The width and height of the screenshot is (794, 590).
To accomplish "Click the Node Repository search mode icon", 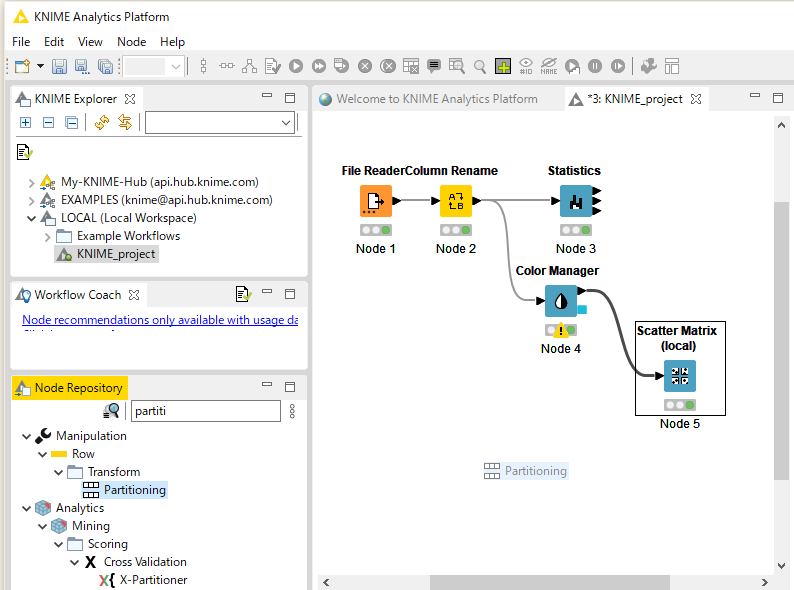I will [111, 411].
